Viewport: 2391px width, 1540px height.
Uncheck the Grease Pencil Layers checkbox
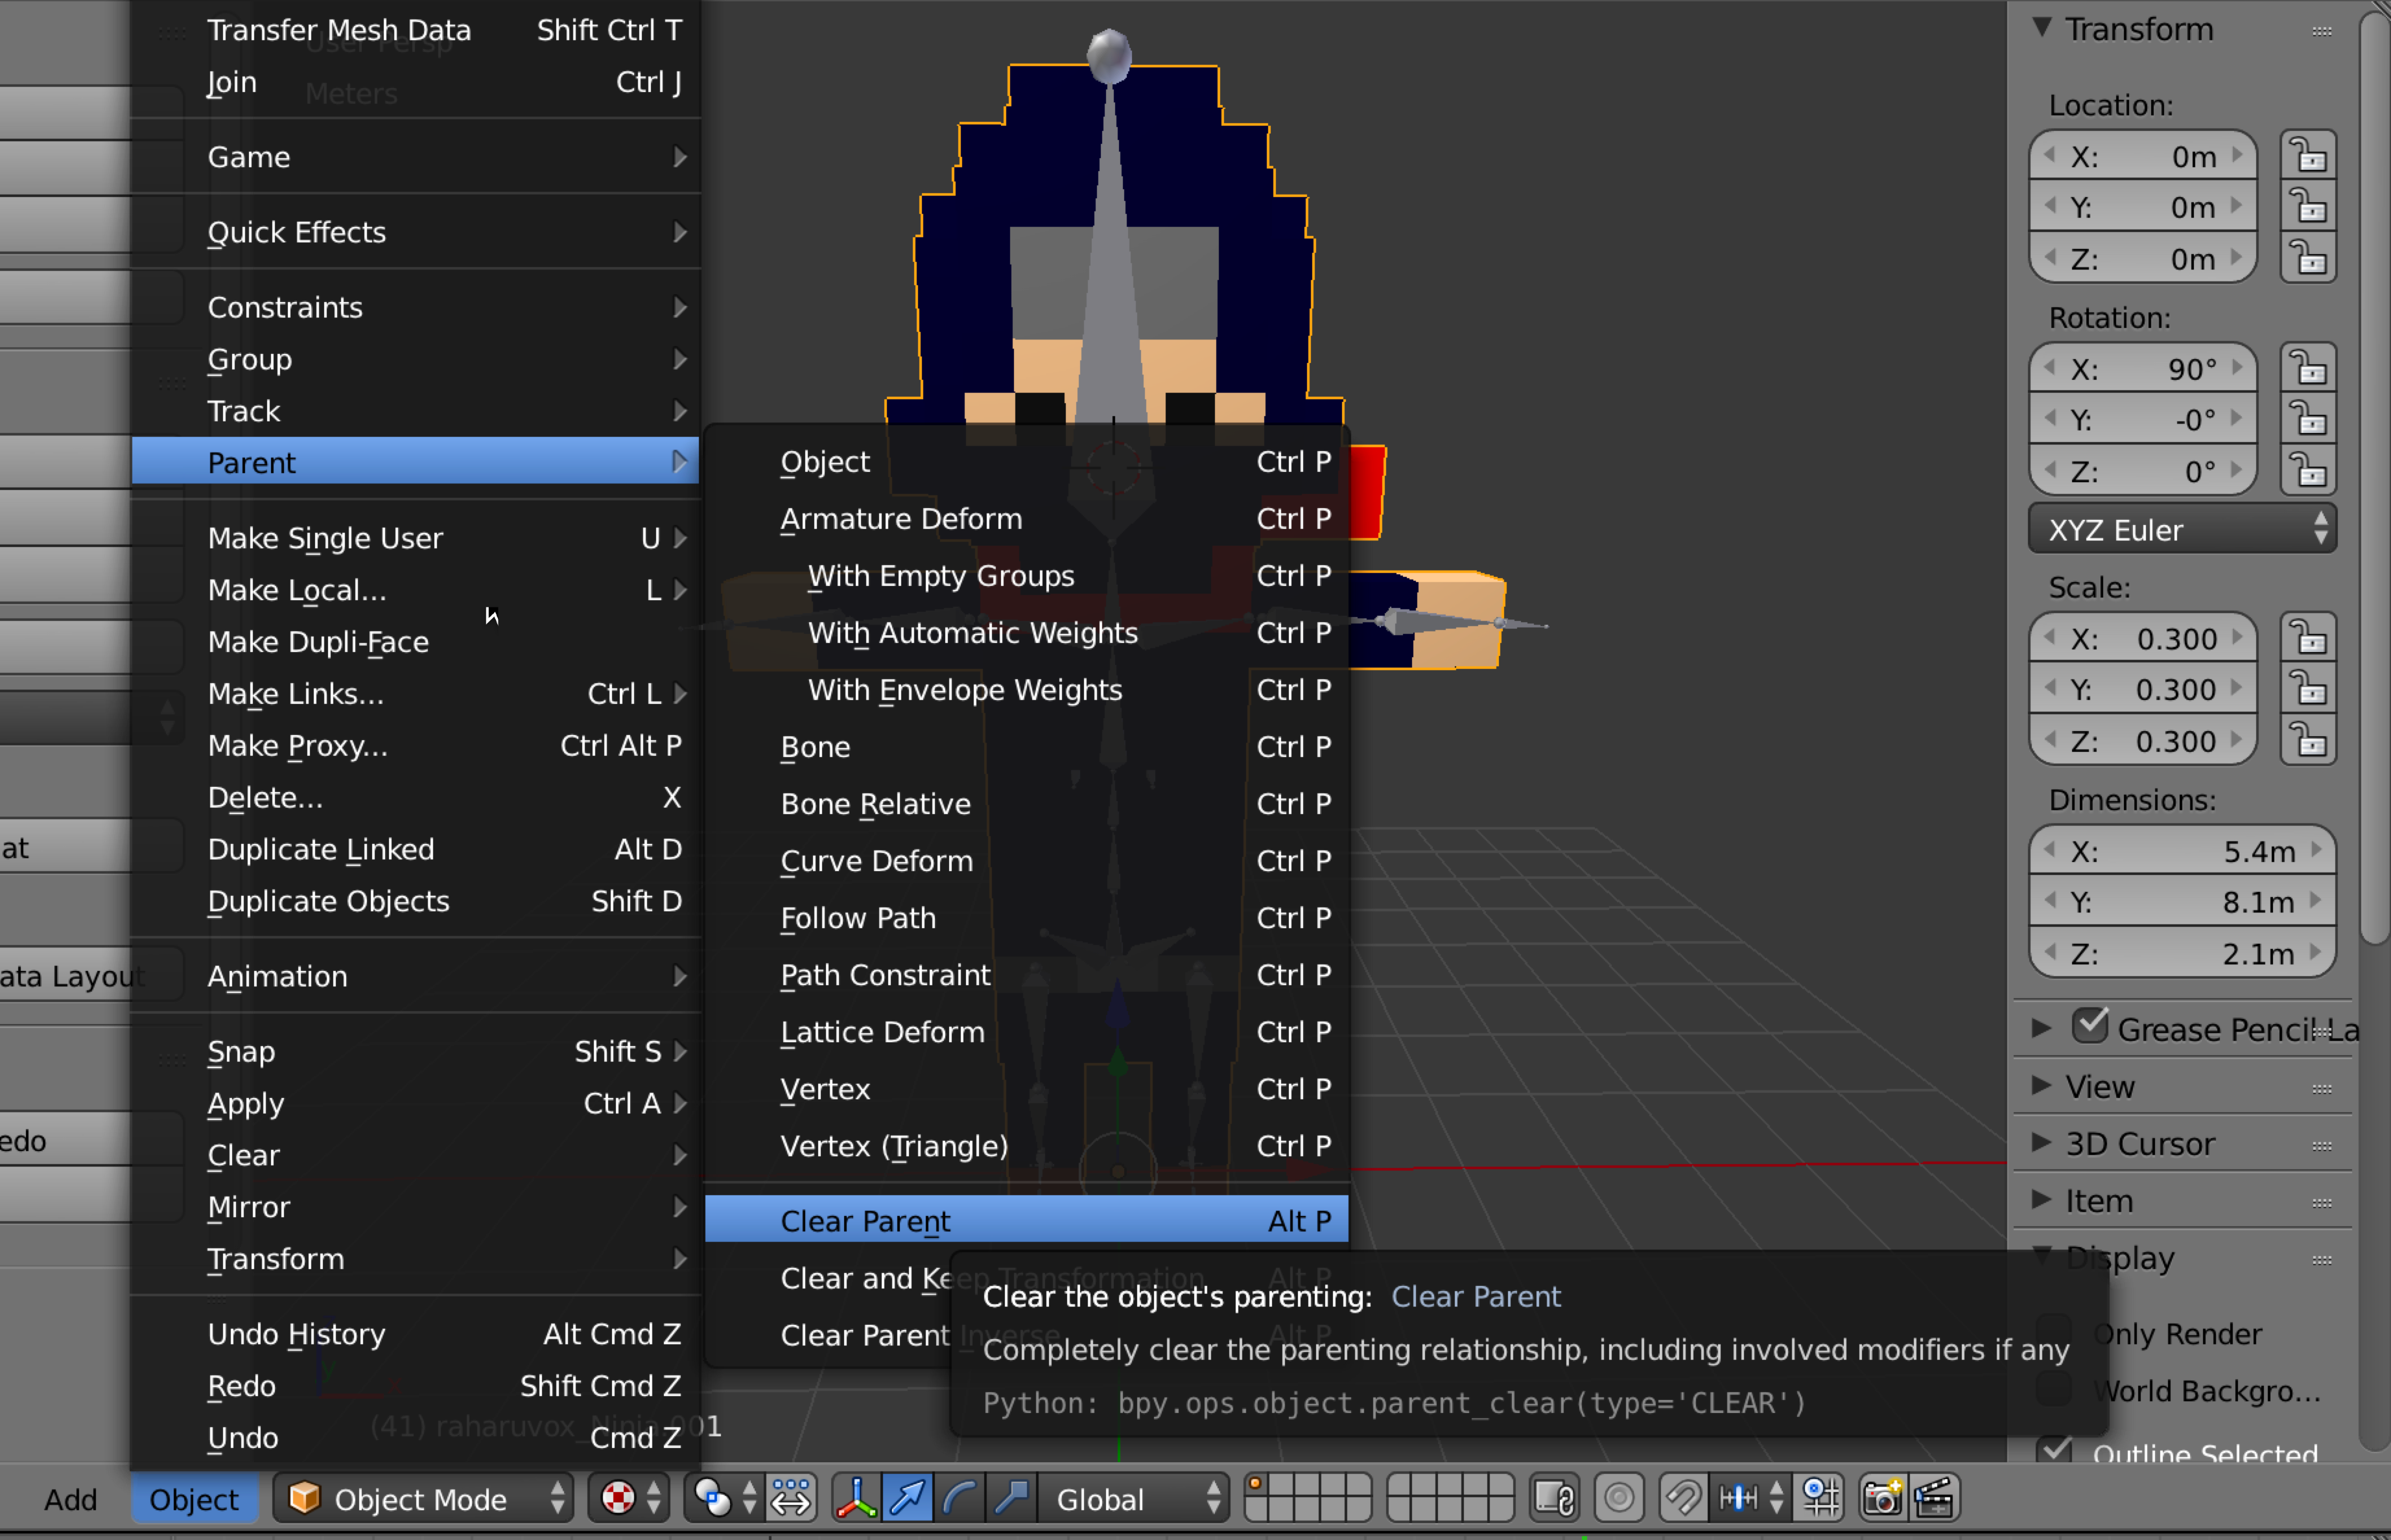click(2090, 1026)
